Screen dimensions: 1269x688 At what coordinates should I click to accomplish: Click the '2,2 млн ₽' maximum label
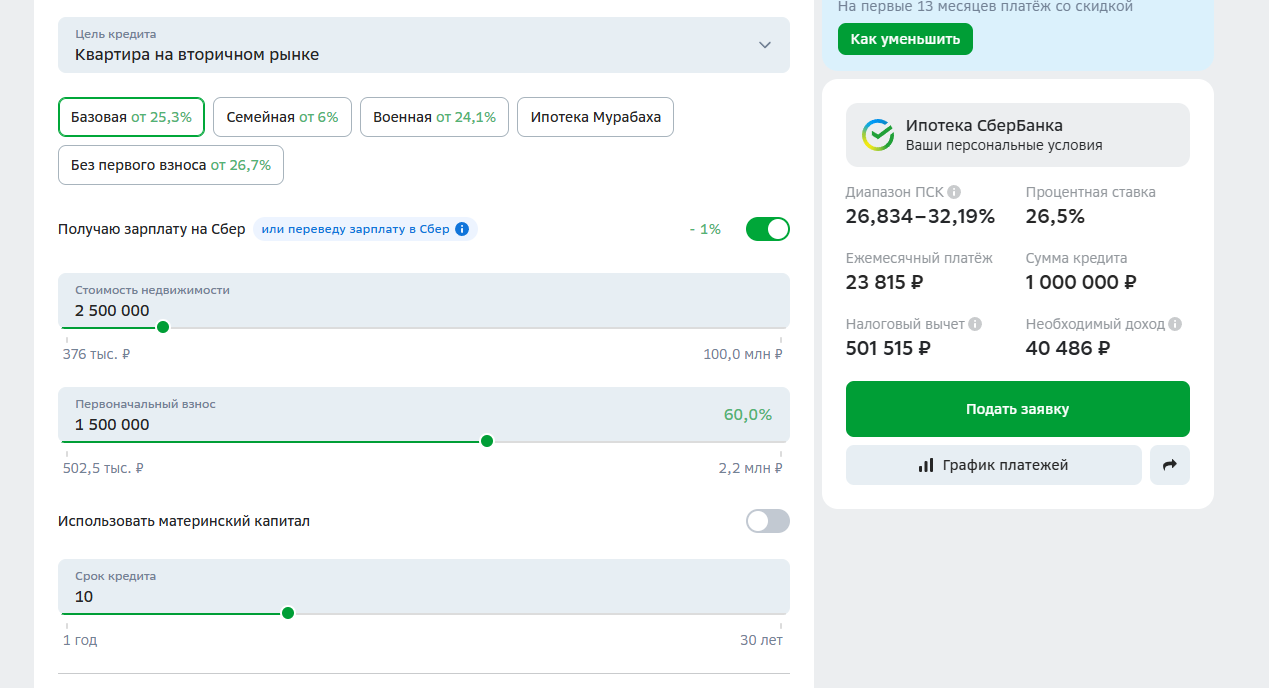[x=751, y=468]
